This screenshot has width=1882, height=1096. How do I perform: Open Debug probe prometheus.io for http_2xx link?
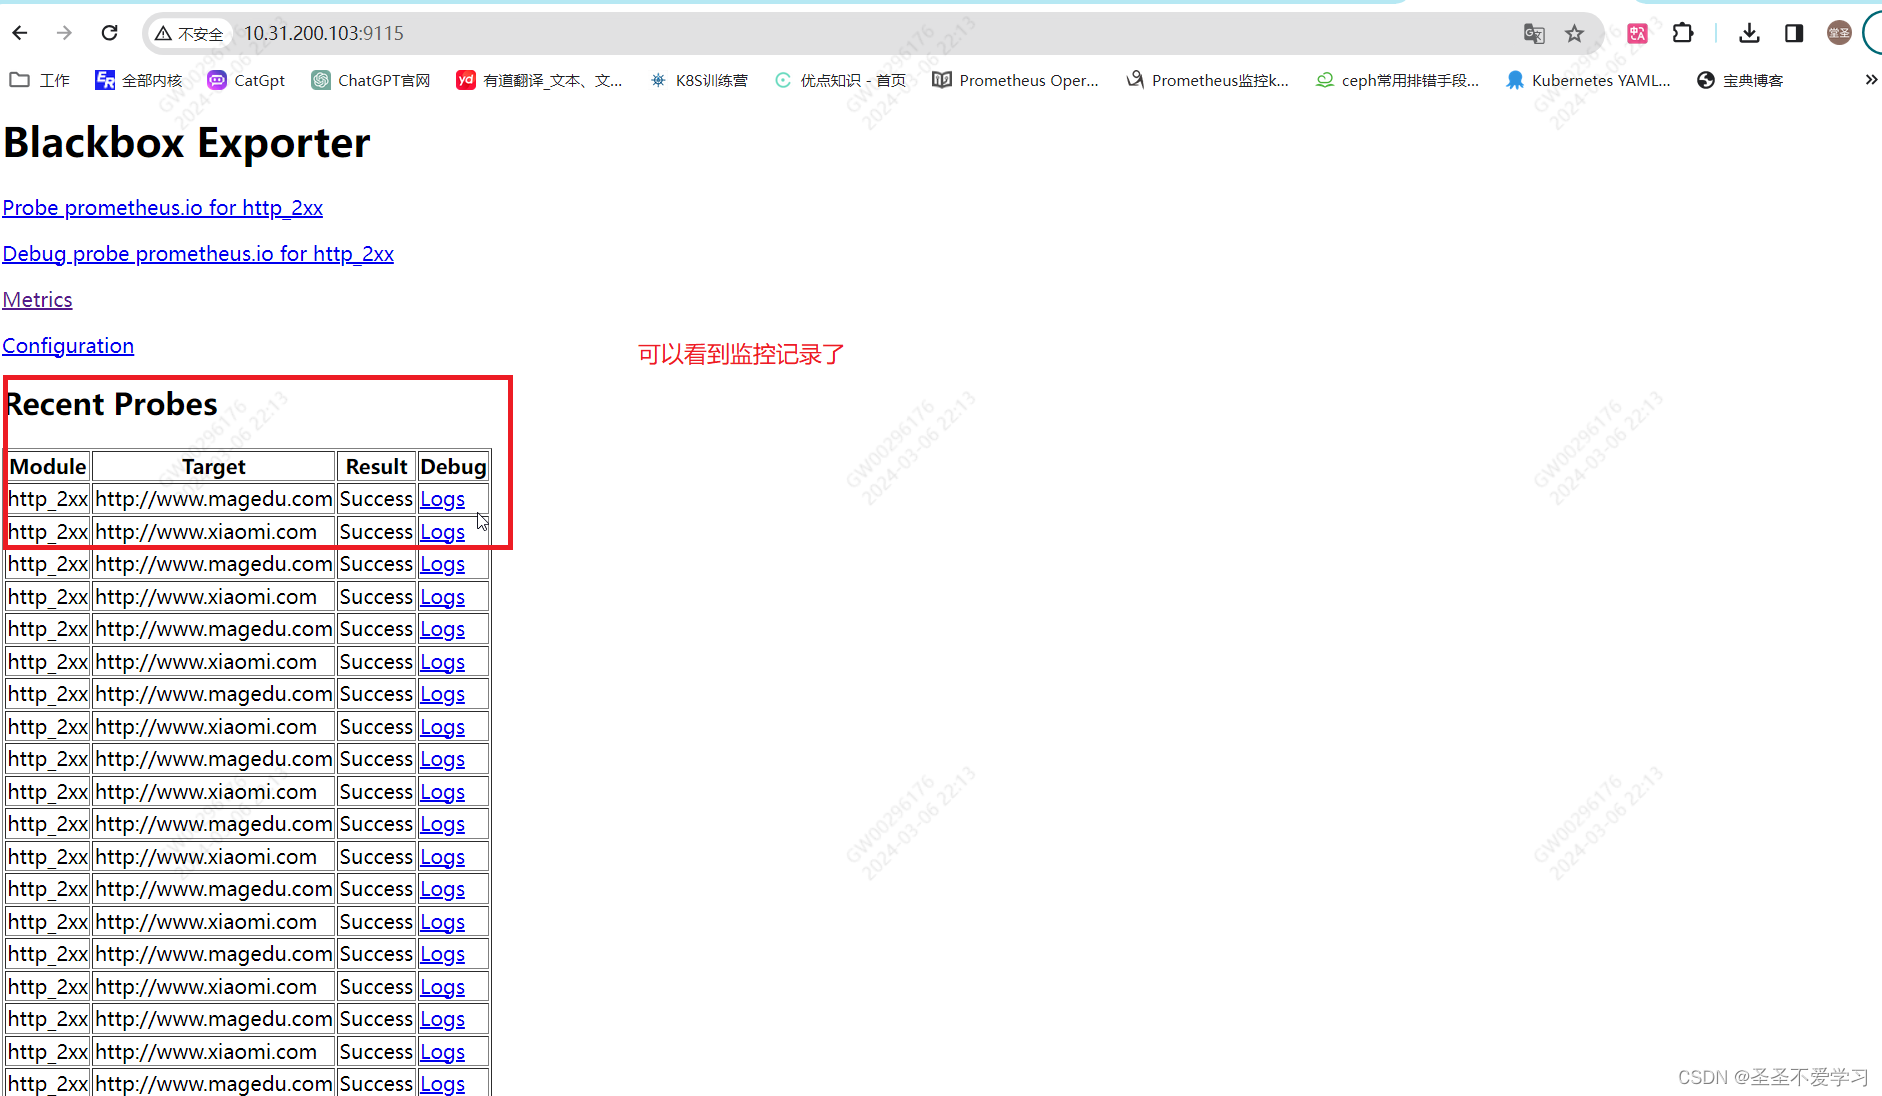click(198, 254)
